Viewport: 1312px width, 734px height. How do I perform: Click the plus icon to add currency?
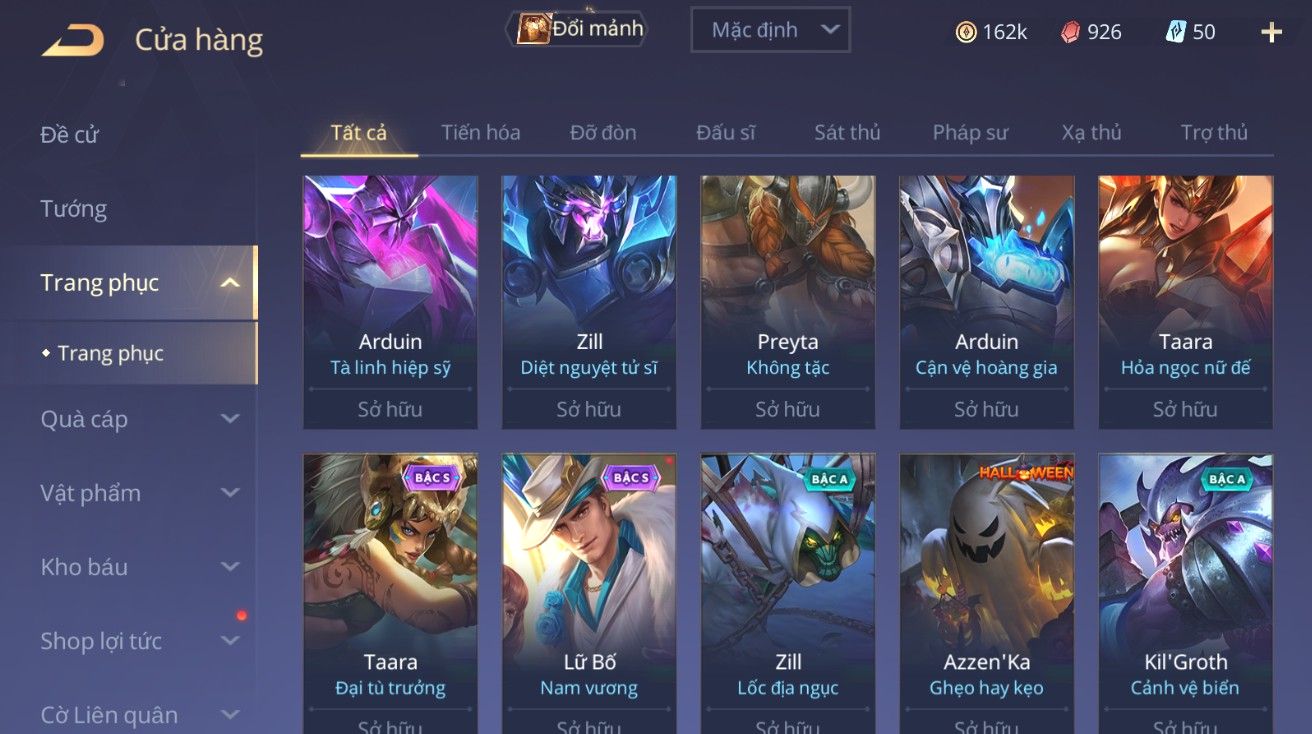[x=1271, y=32]
